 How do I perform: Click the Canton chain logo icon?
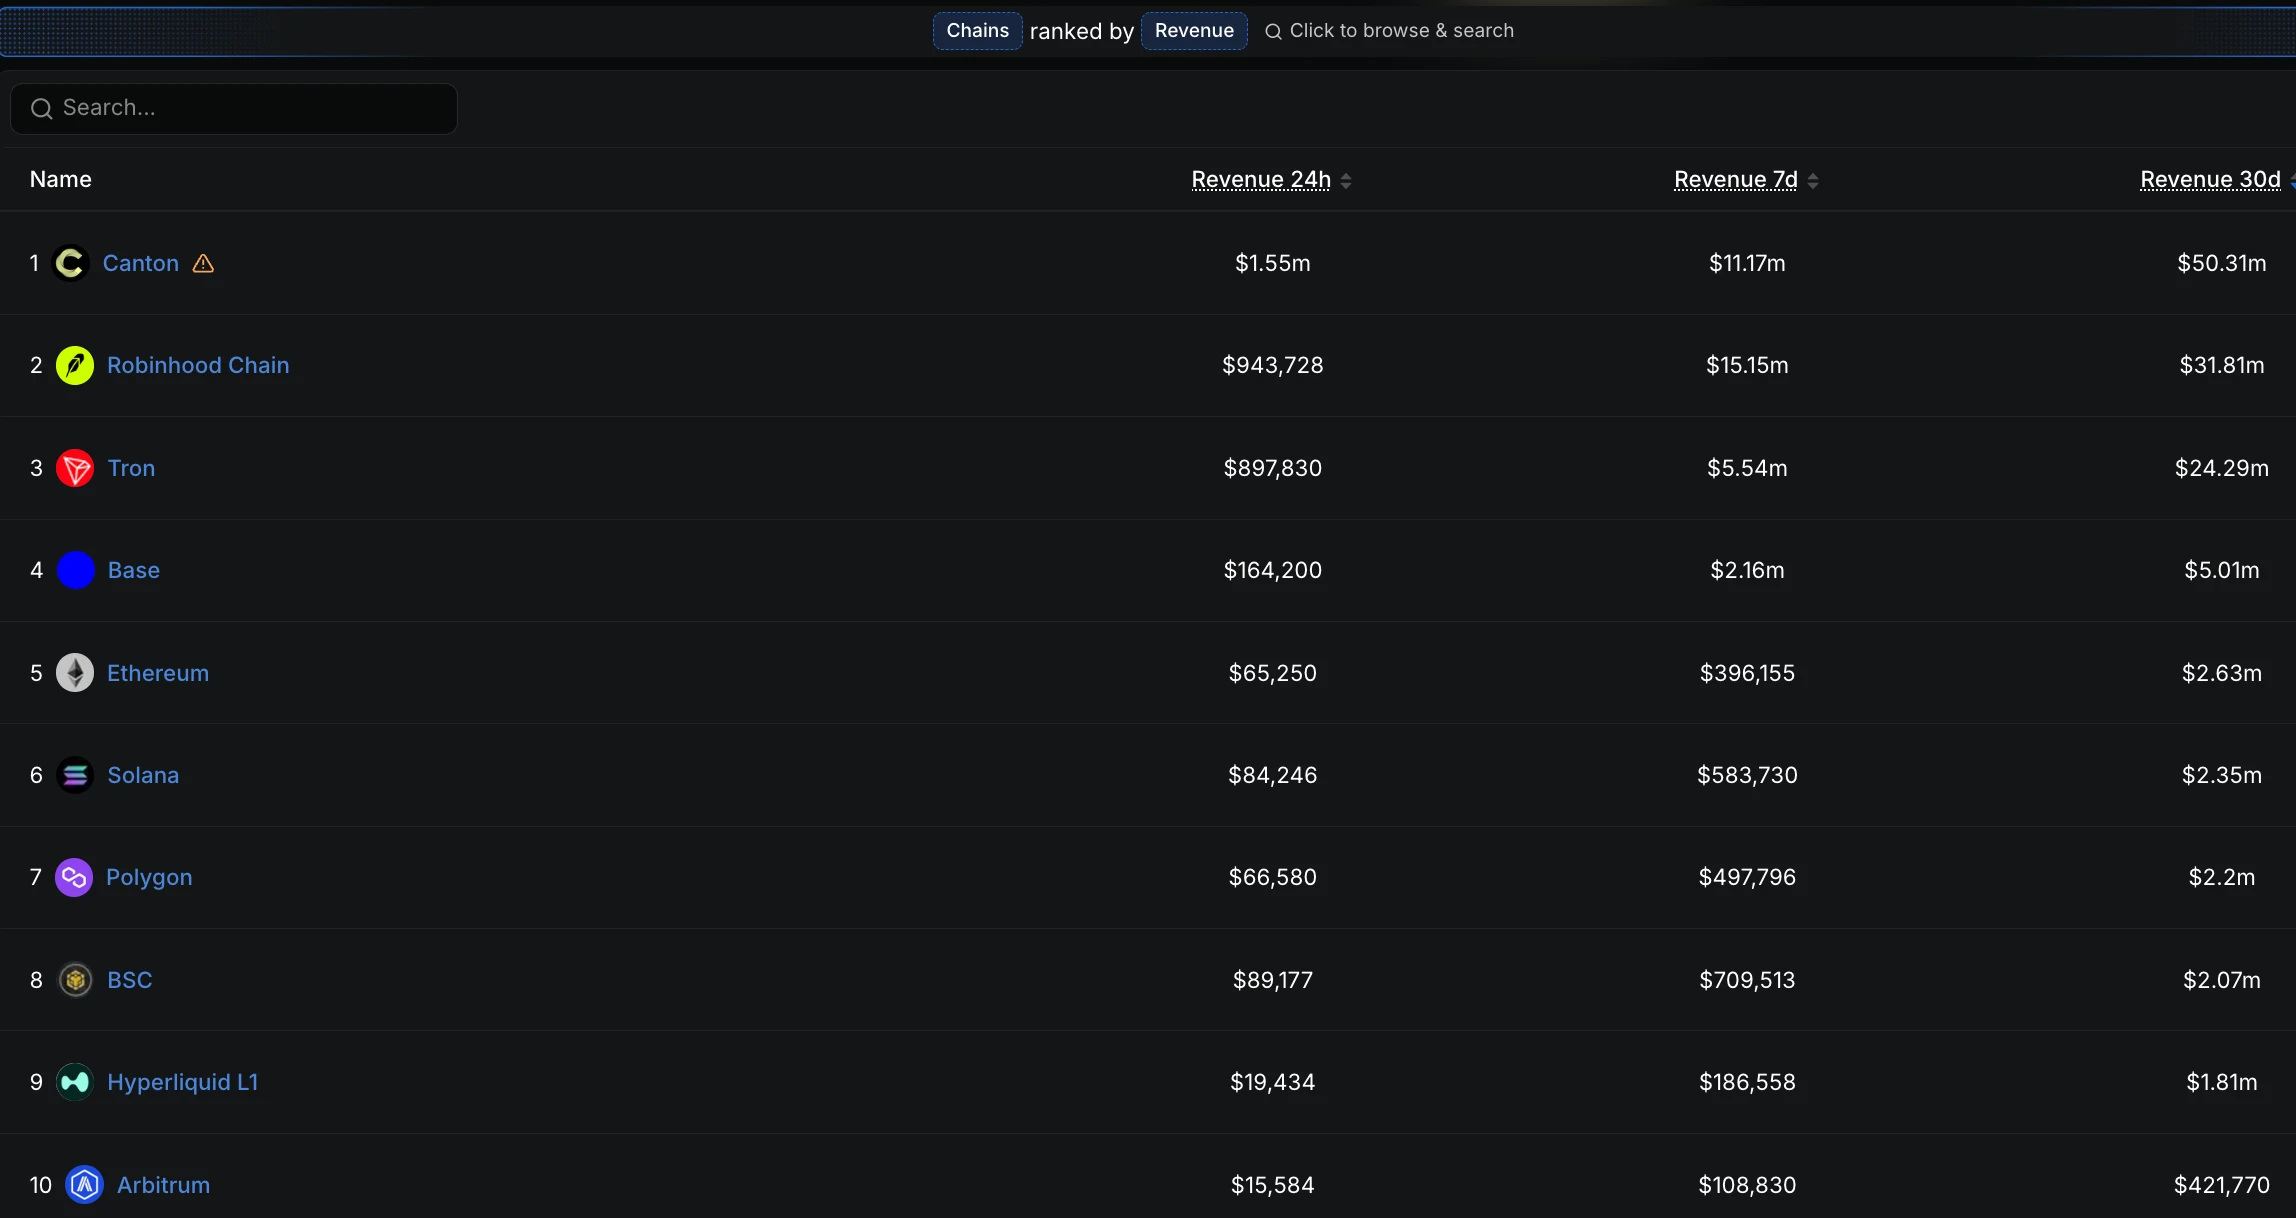click(70, 263)
